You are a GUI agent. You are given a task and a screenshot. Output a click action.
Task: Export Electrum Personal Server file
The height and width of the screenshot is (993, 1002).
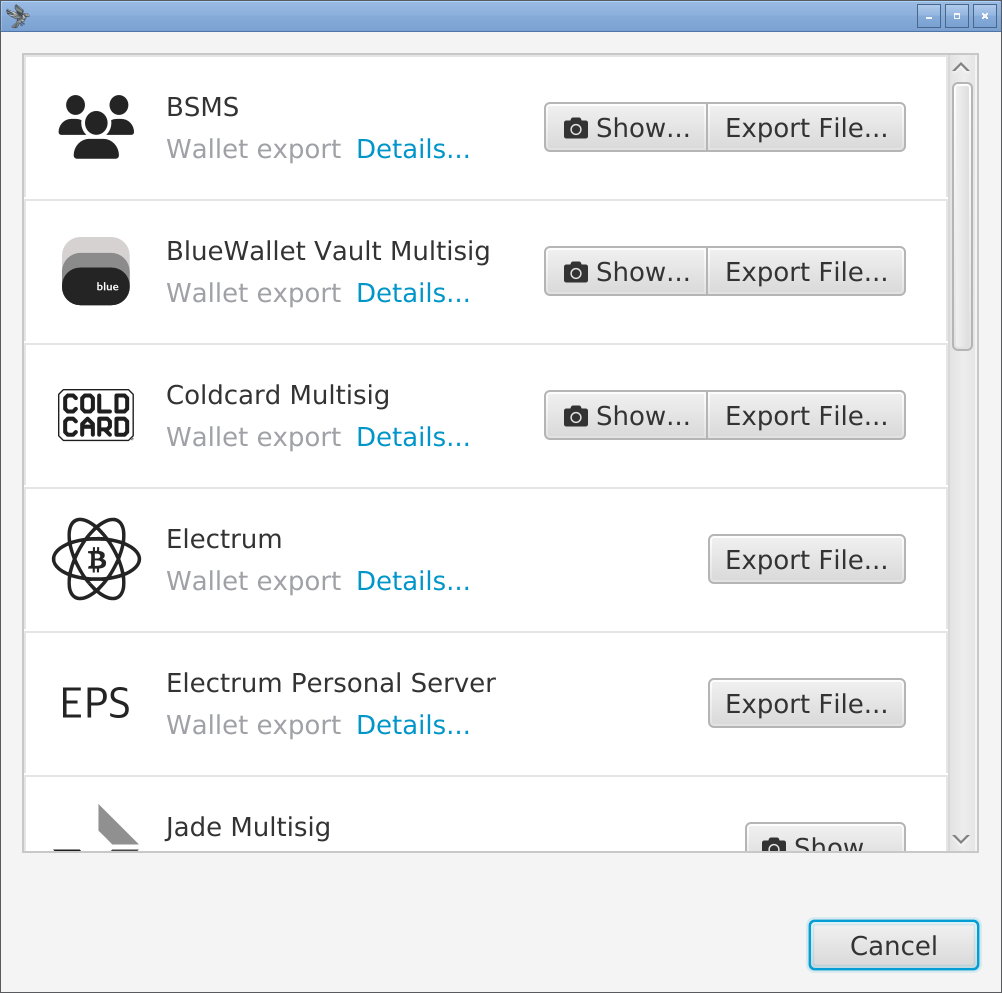pyautogui.click(x=806, y=703)
